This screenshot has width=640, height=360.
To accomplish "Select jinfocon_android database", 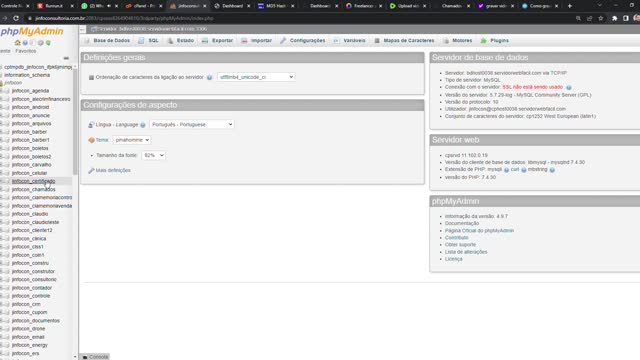I will click(30, 107).
